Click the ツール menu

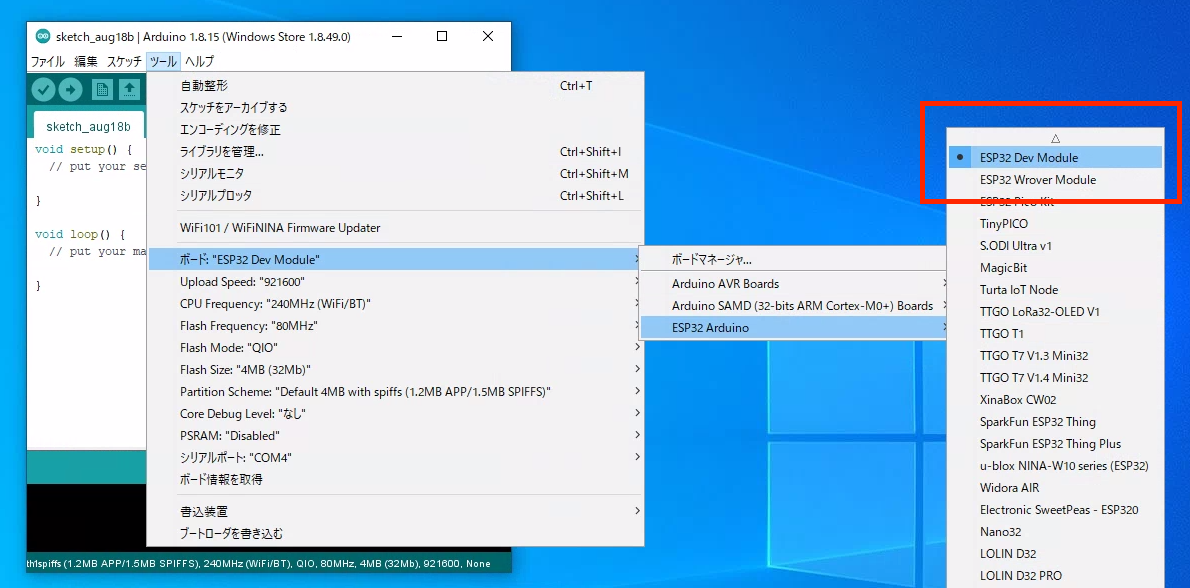[x=163, y=61]
